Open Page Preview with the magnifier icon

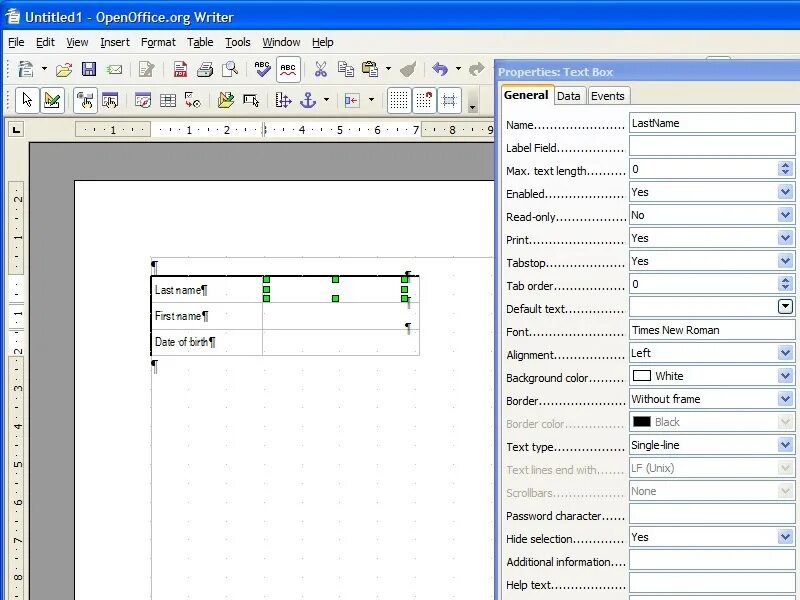pos(230,69)
